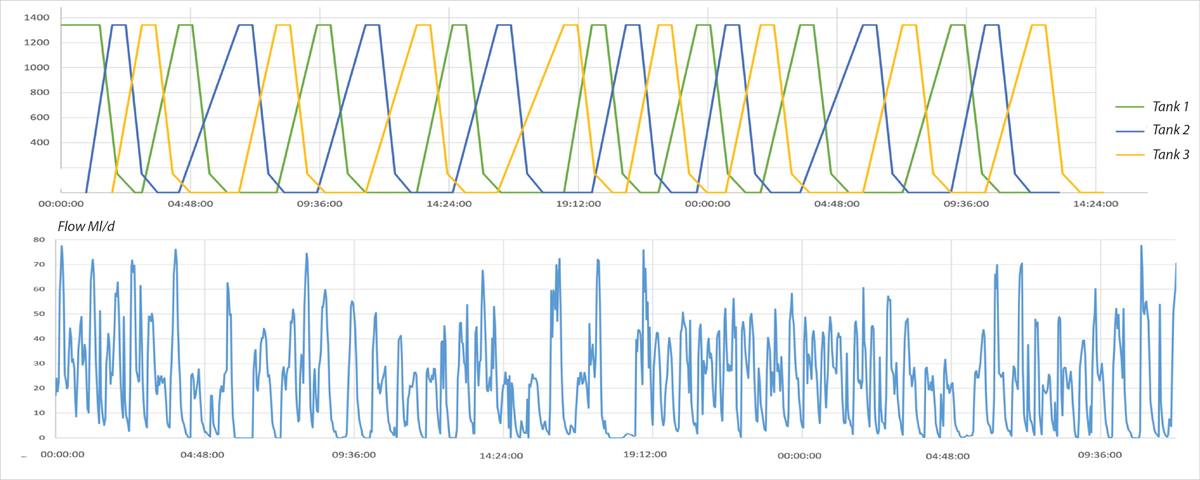Click 14:24:00 on the flow chart time axis
Screen dimensions: 1200x480
pyautogui.click(x=500, y=455)
